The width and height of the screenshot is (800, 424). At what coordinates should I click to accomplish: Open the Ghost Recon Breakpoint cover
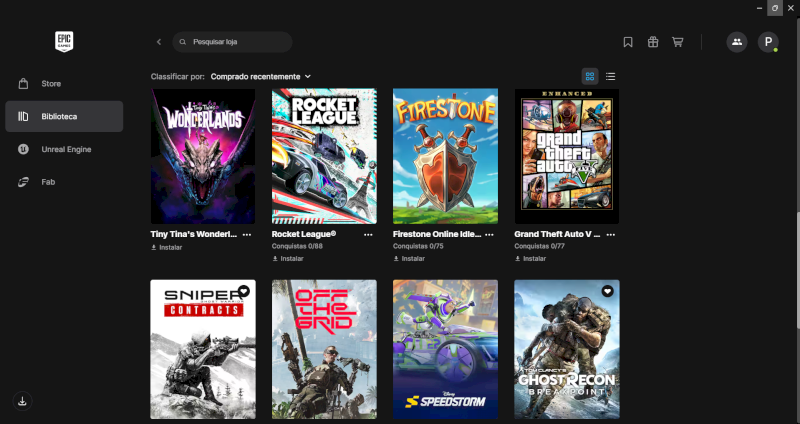[567, 350]
